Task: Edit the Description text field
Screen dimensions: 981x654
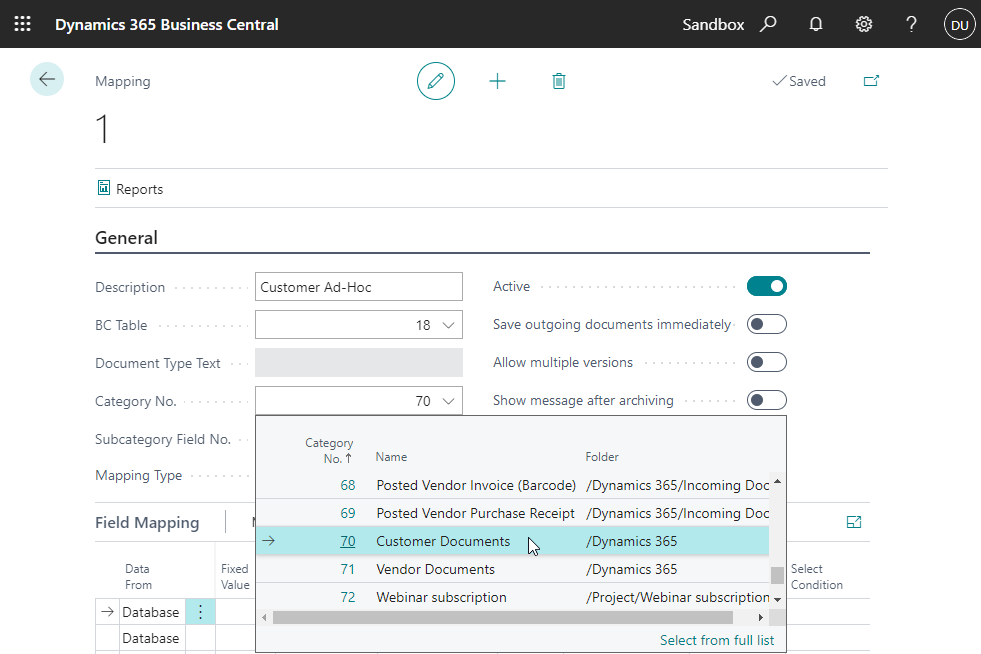Action: pyautogui.click(x=359, y=287)
